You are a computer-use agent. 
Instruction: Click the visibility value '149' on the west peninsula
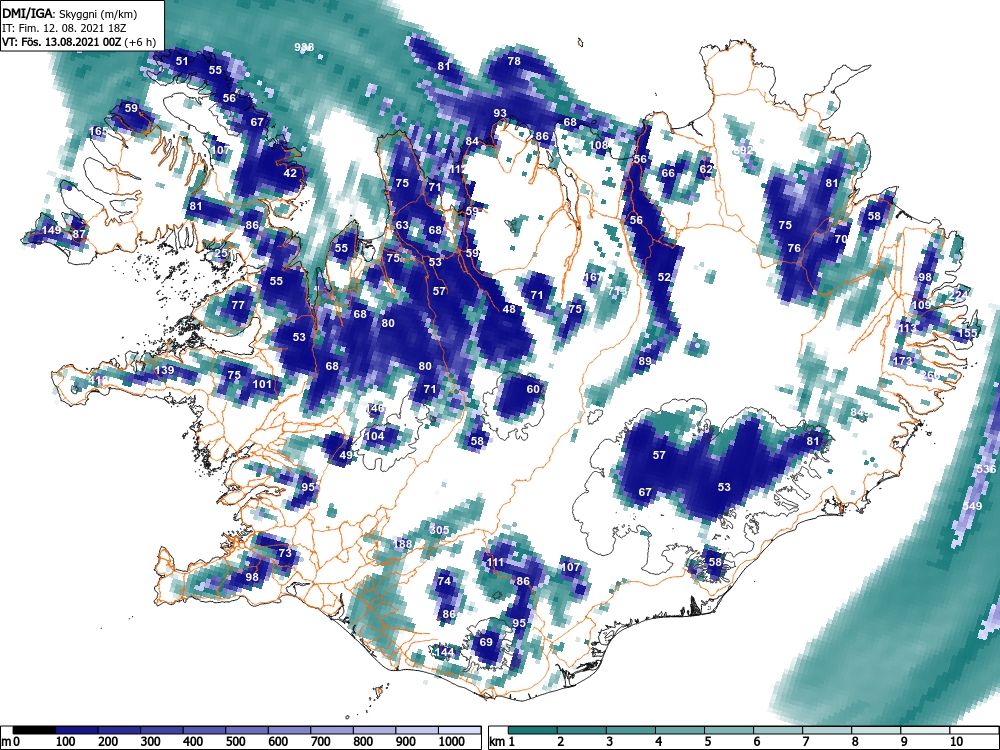click(51, 230)
